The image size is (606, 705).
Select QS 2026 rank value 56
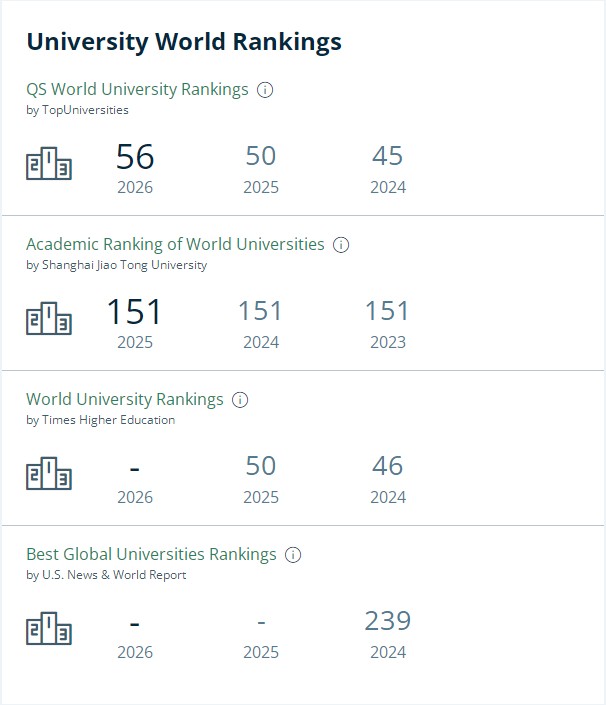(x=135, y=157)
